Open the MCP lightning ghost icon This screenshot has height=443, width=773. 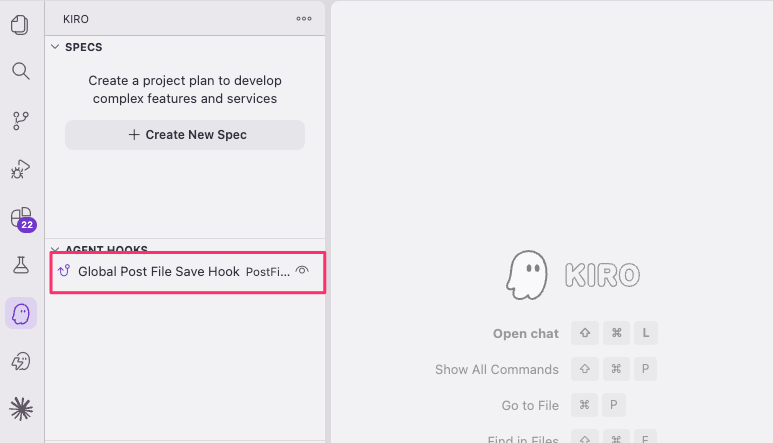tap(21, 361)
